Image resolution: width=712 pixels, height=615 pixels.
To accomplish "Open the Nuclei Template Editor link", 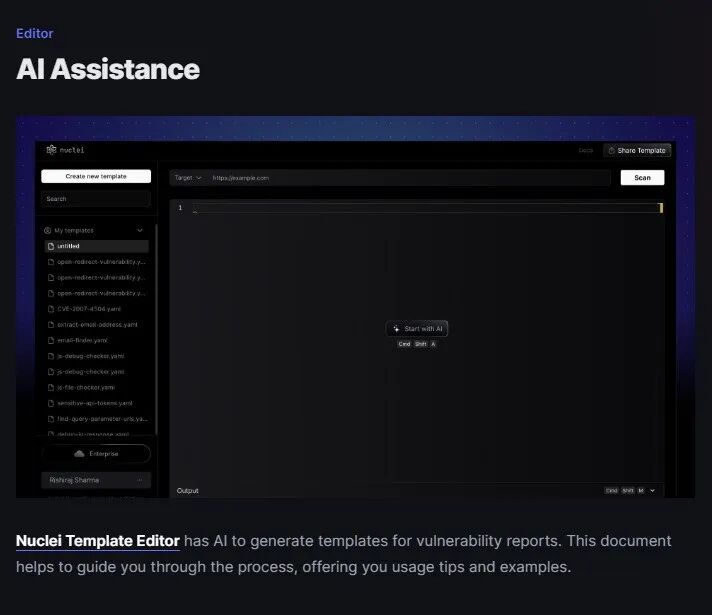I will (98, 541).
